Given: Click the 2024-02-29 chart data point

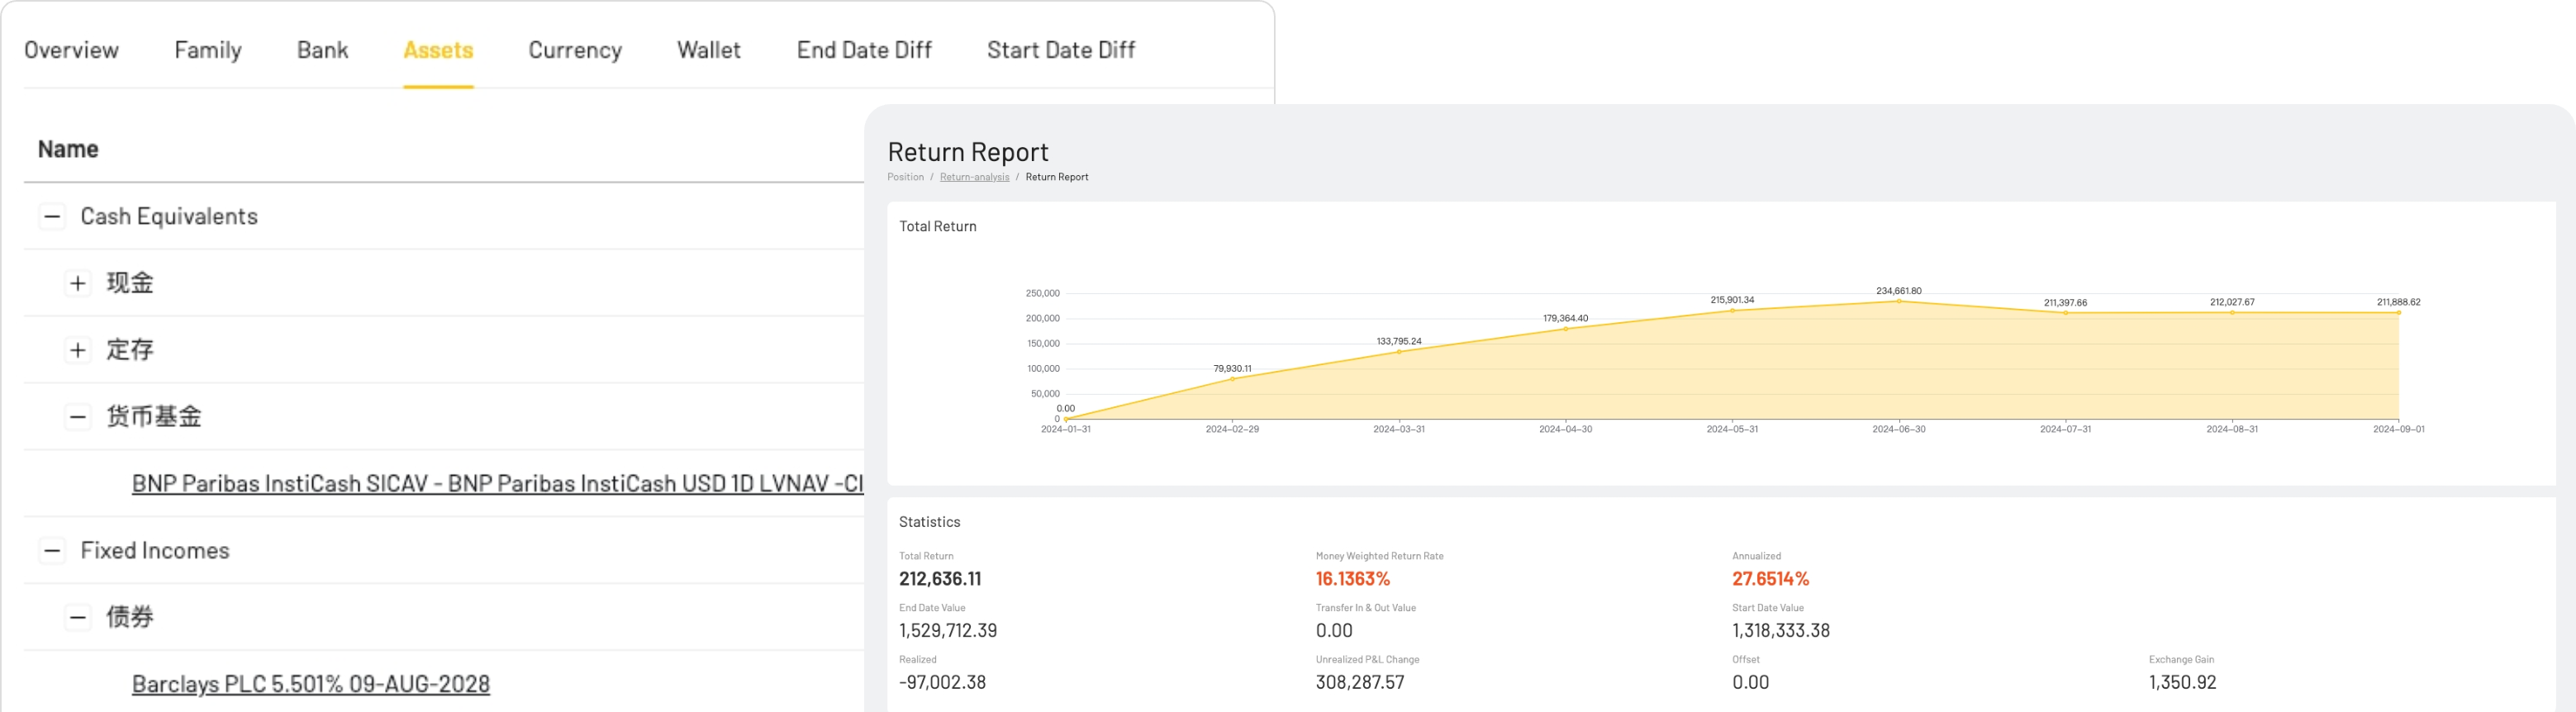Looking at the screenshot, I should tap(1232, 379).
